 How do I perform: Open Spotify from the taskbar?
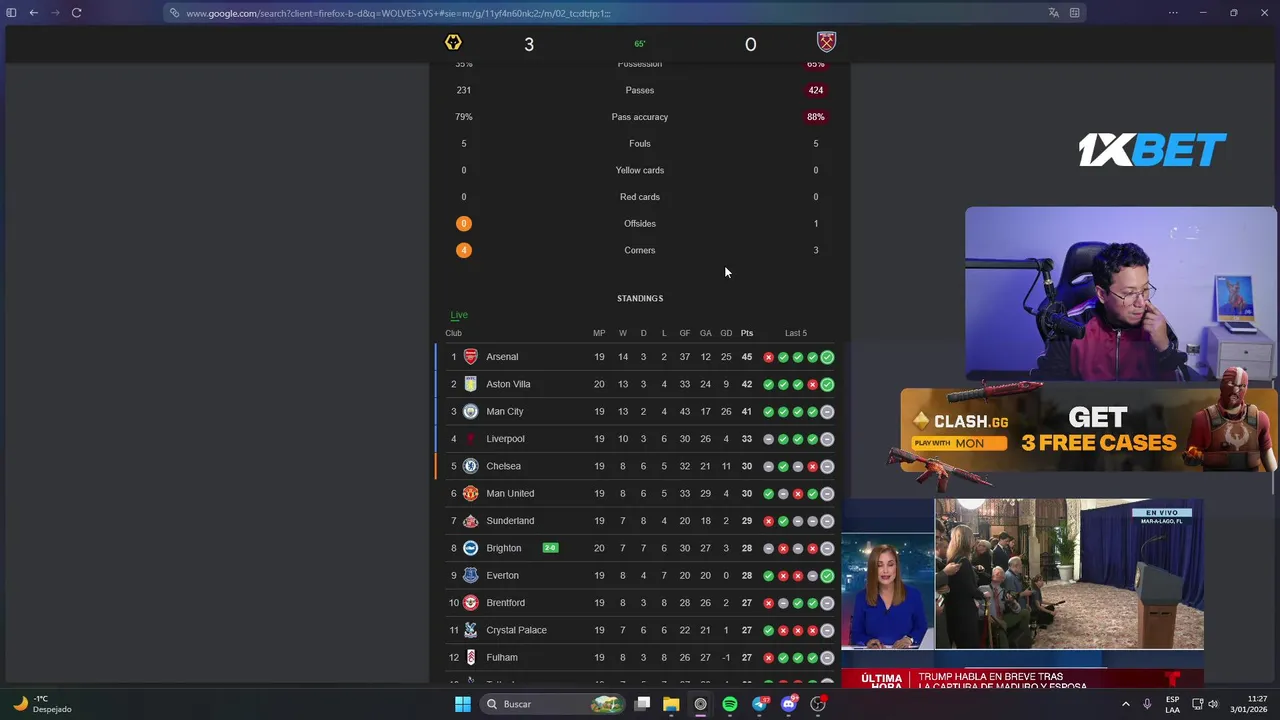pos(730,704)
